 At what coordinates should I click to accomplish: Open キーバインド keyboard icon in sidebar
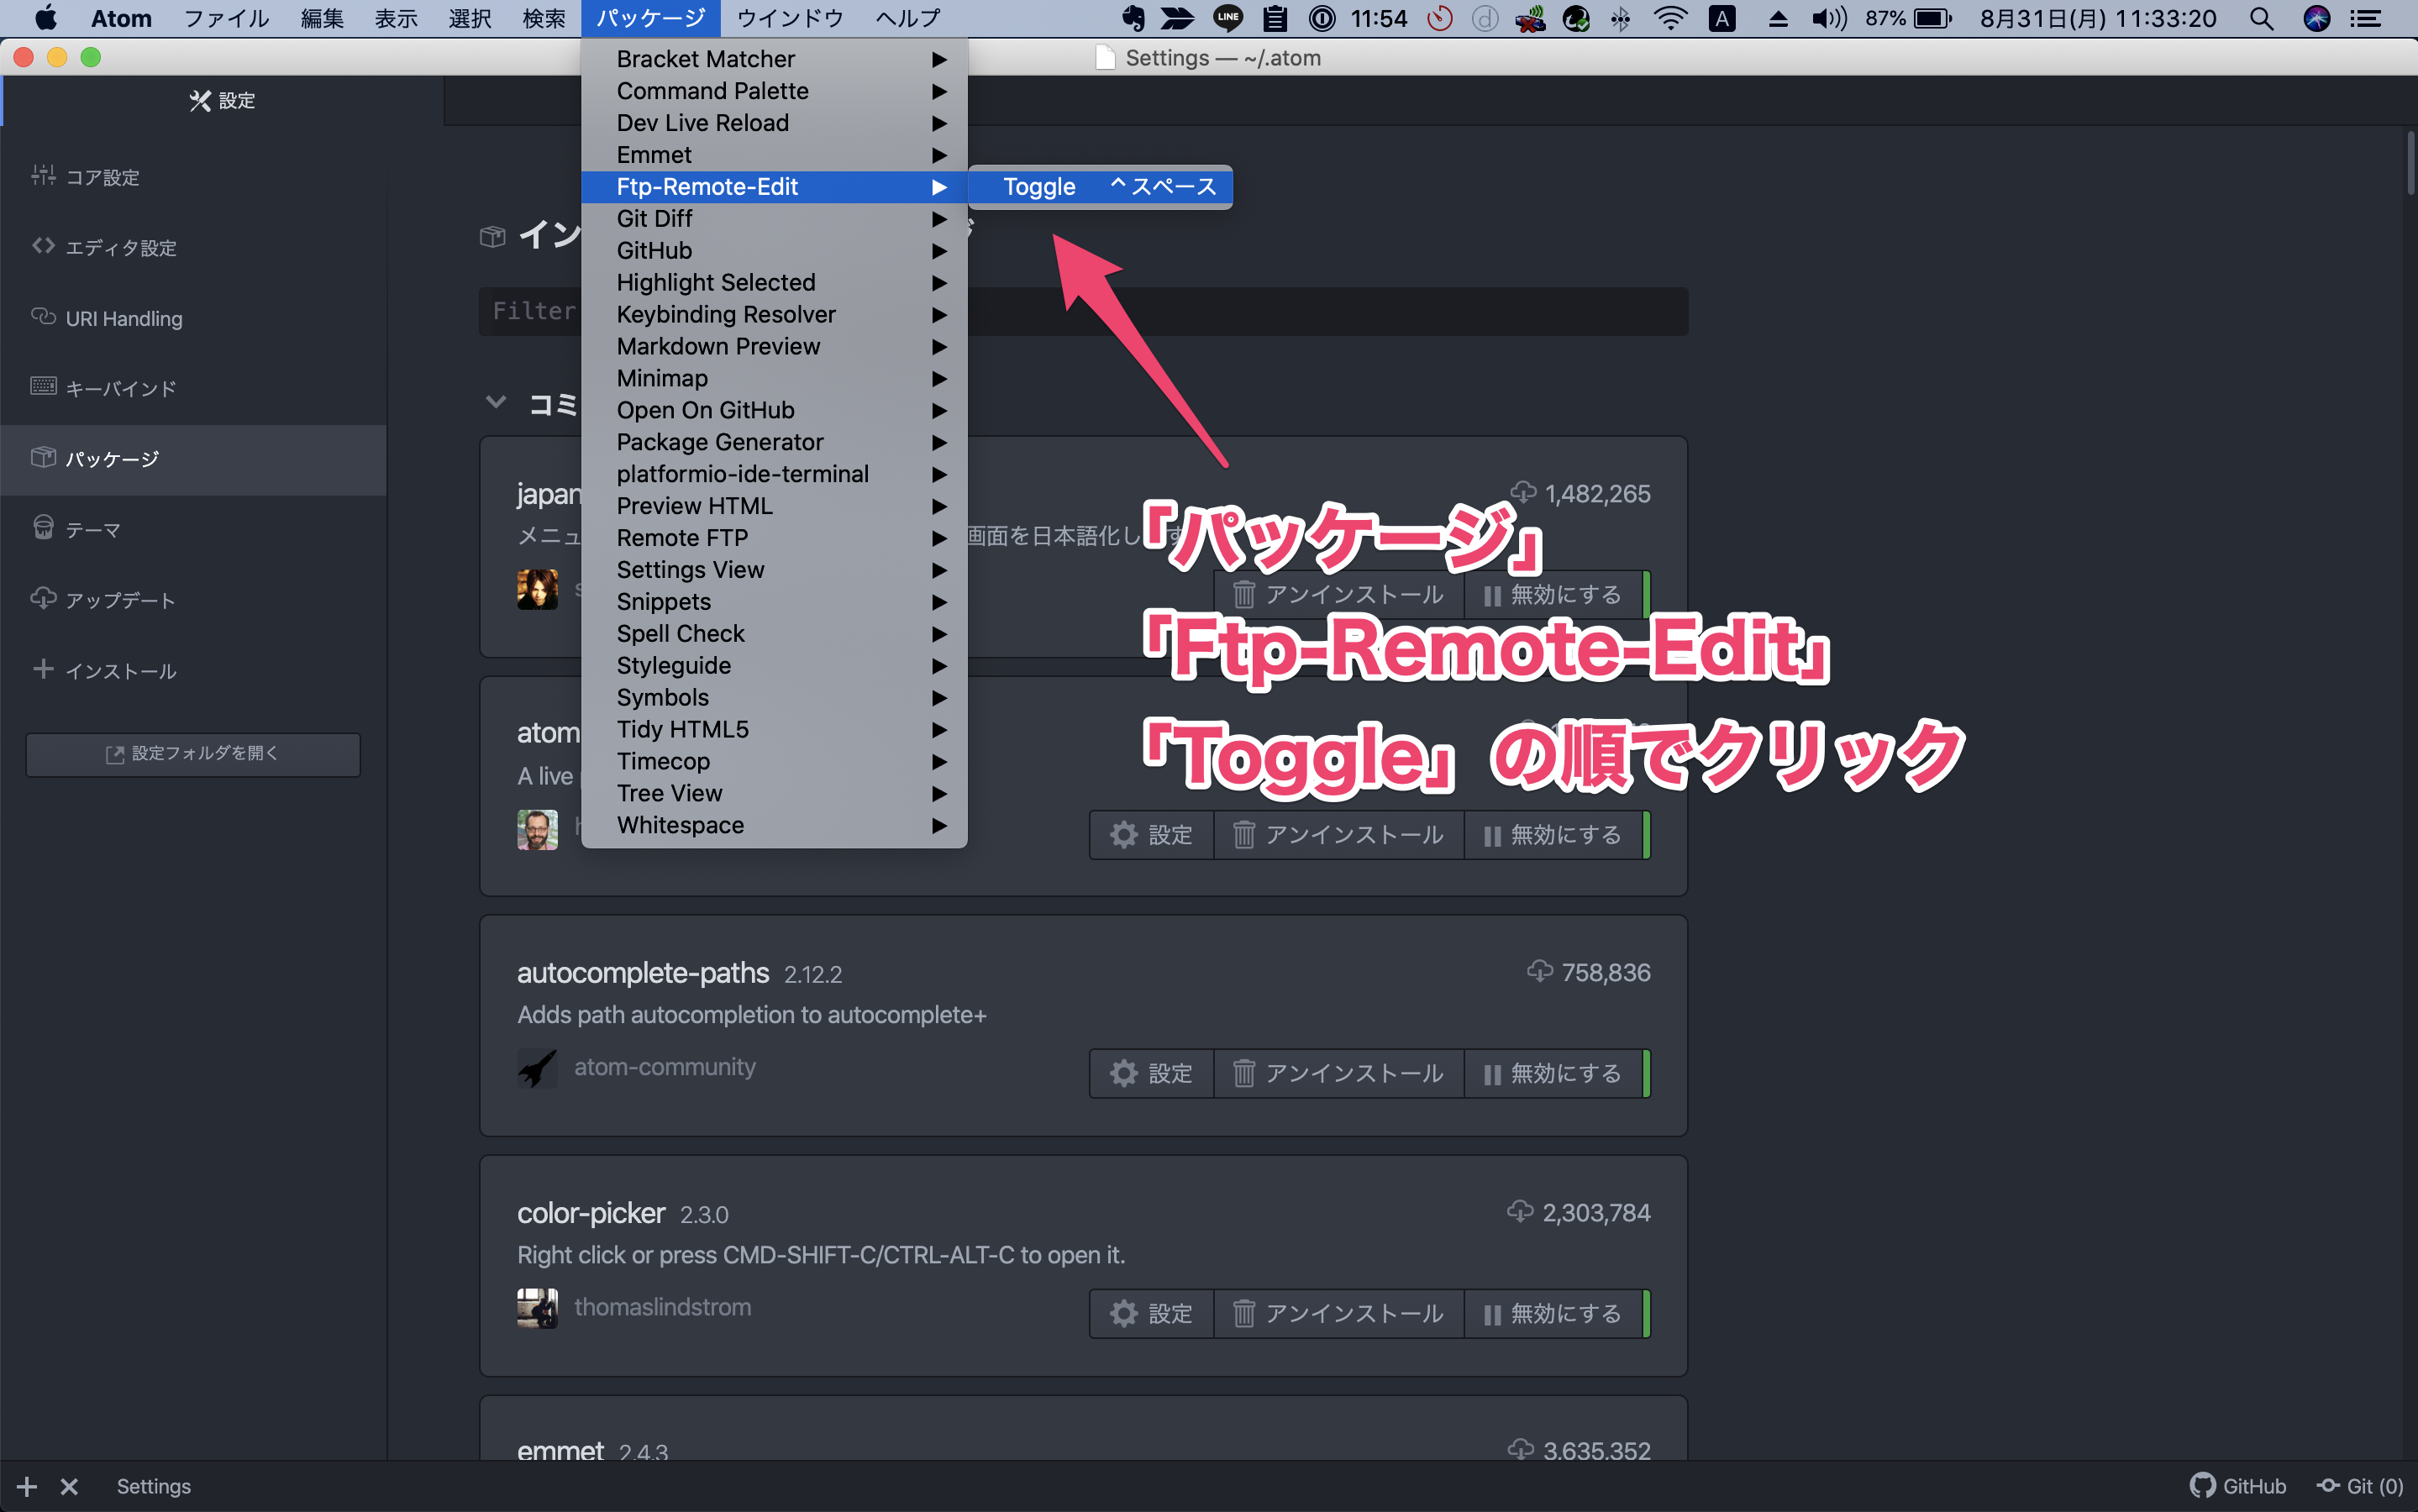(43, 387)
